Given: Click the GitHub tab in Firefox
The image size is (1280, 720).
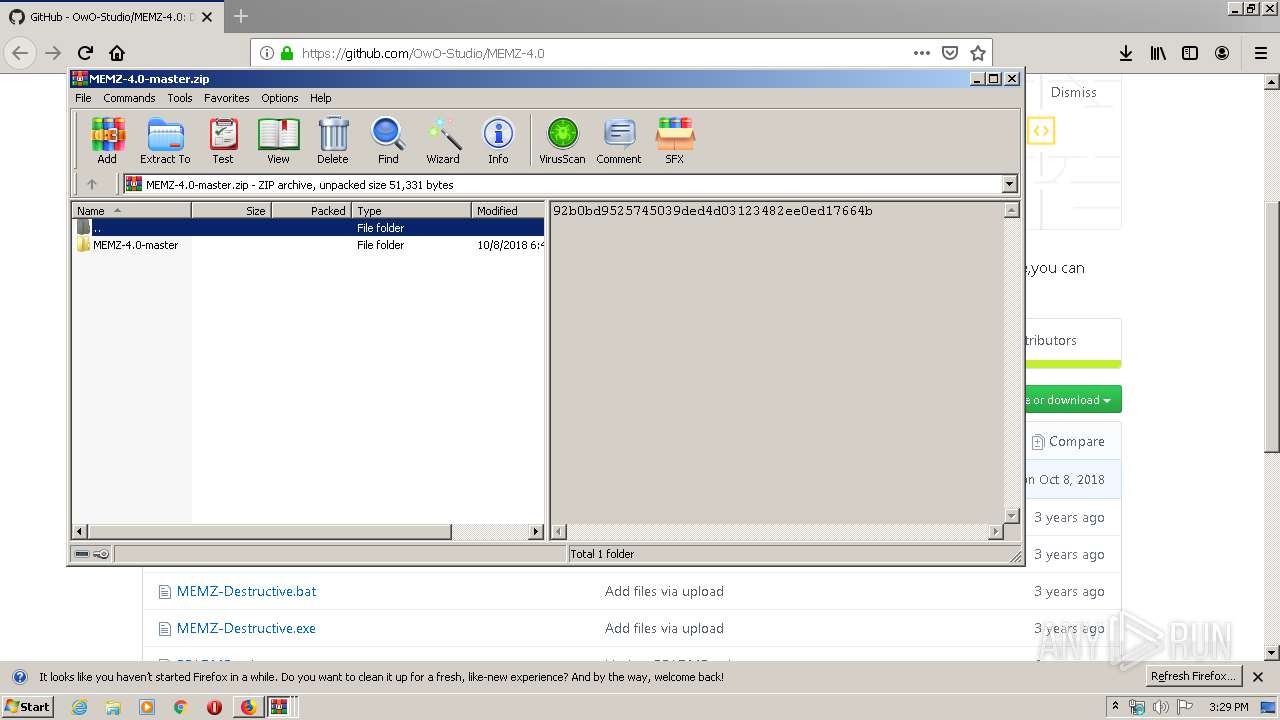Looking at the screenshot, I should (x=110, y=17).
